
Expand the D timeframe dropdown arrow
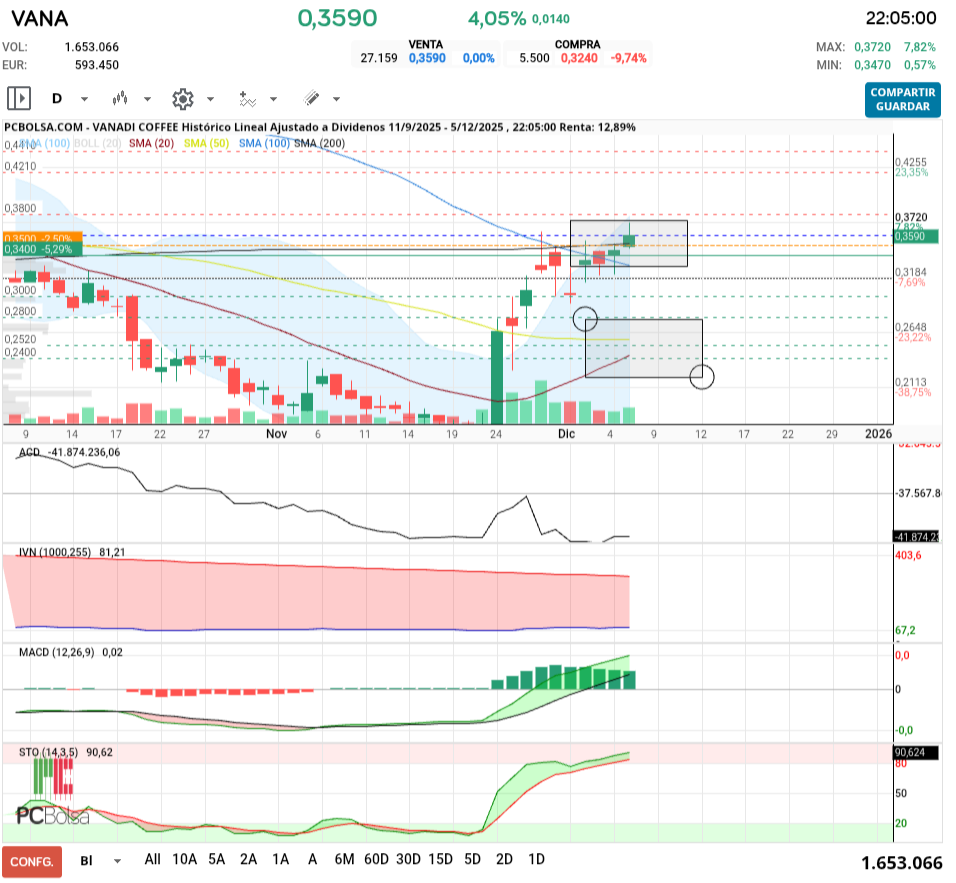click(x=84, y=100)
